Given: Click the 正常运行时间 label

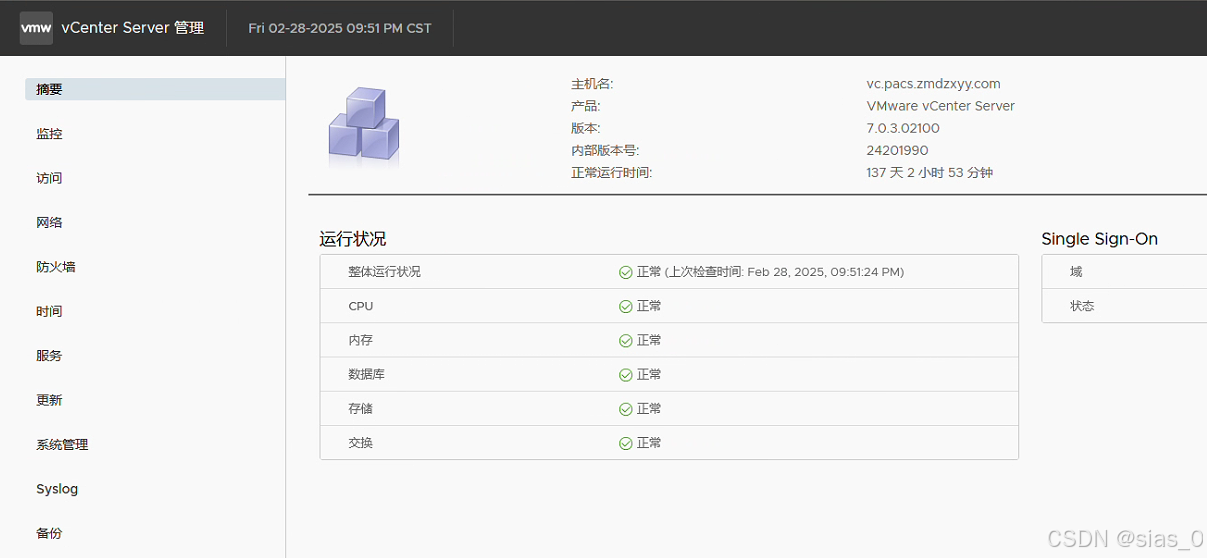Looking at the screenshot, I should (x=612, y=173).
